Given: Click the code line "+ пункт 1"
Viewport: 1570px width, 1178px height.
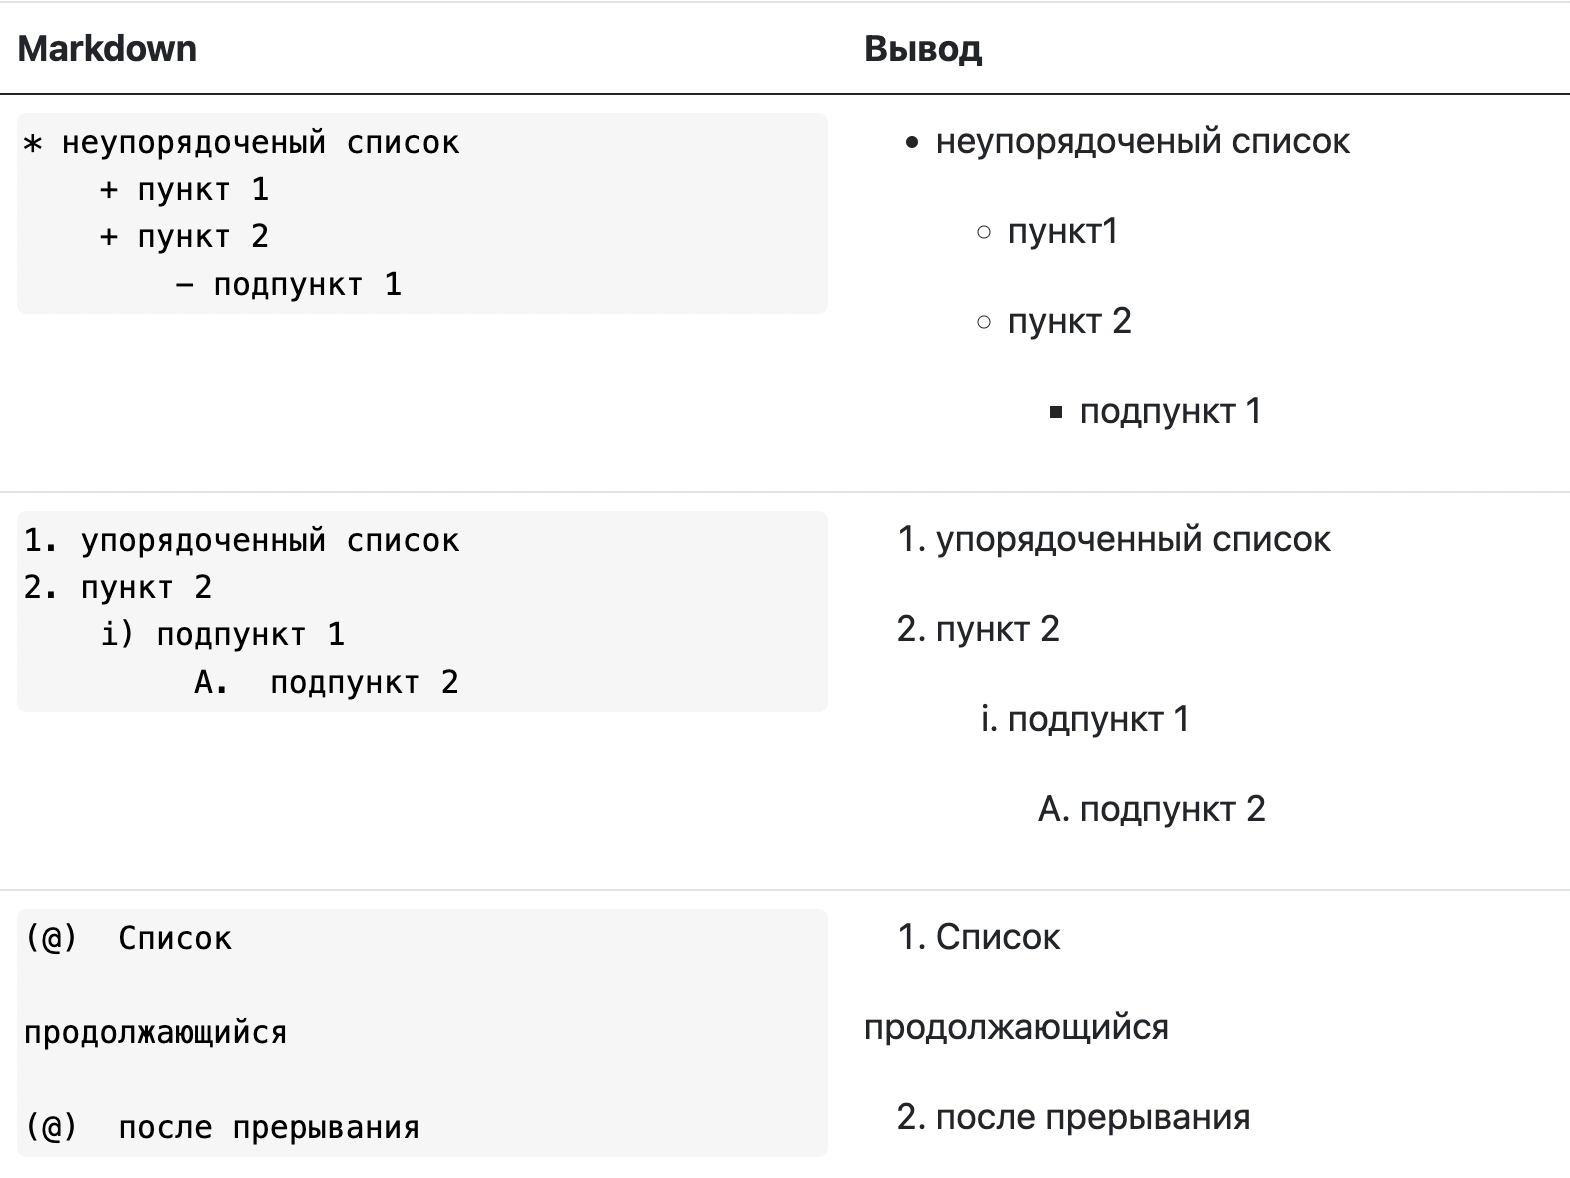Looking at the screenshot, I should click(x=184, y=190).
